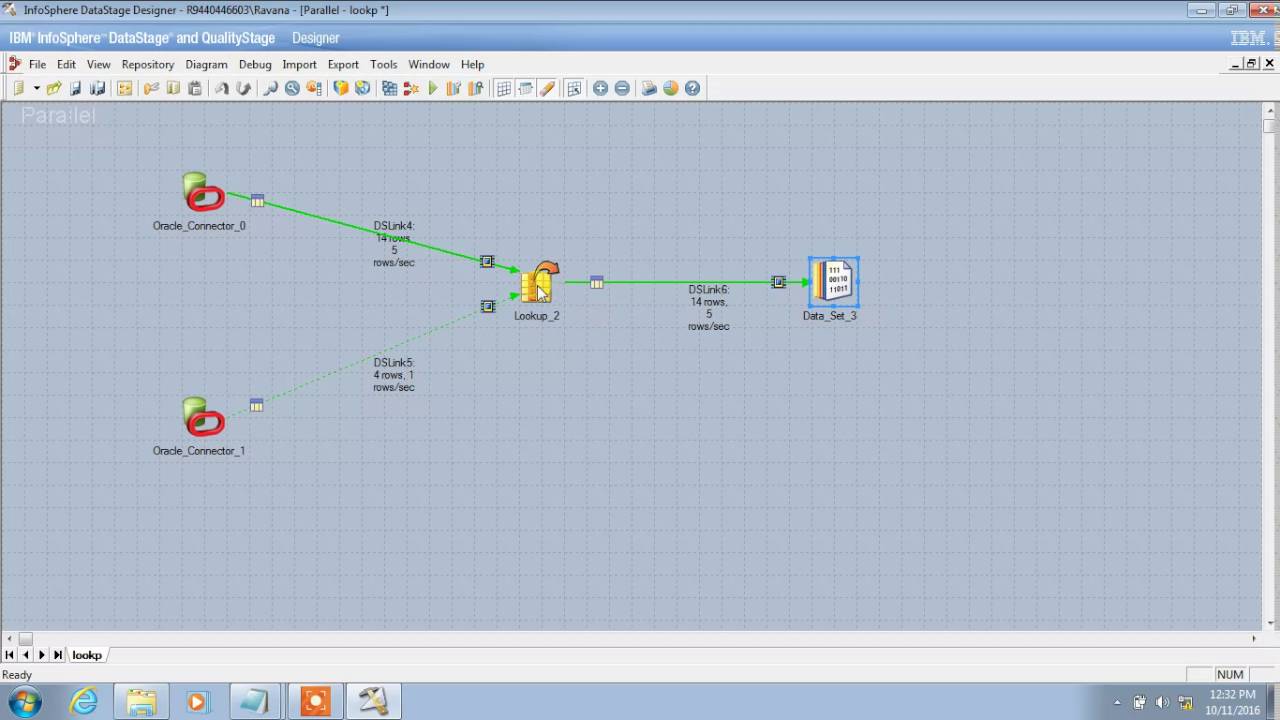Zoom out of the job canvas
The height and width of the screenshot is (720, 1280).
click(x=622, y=88)
